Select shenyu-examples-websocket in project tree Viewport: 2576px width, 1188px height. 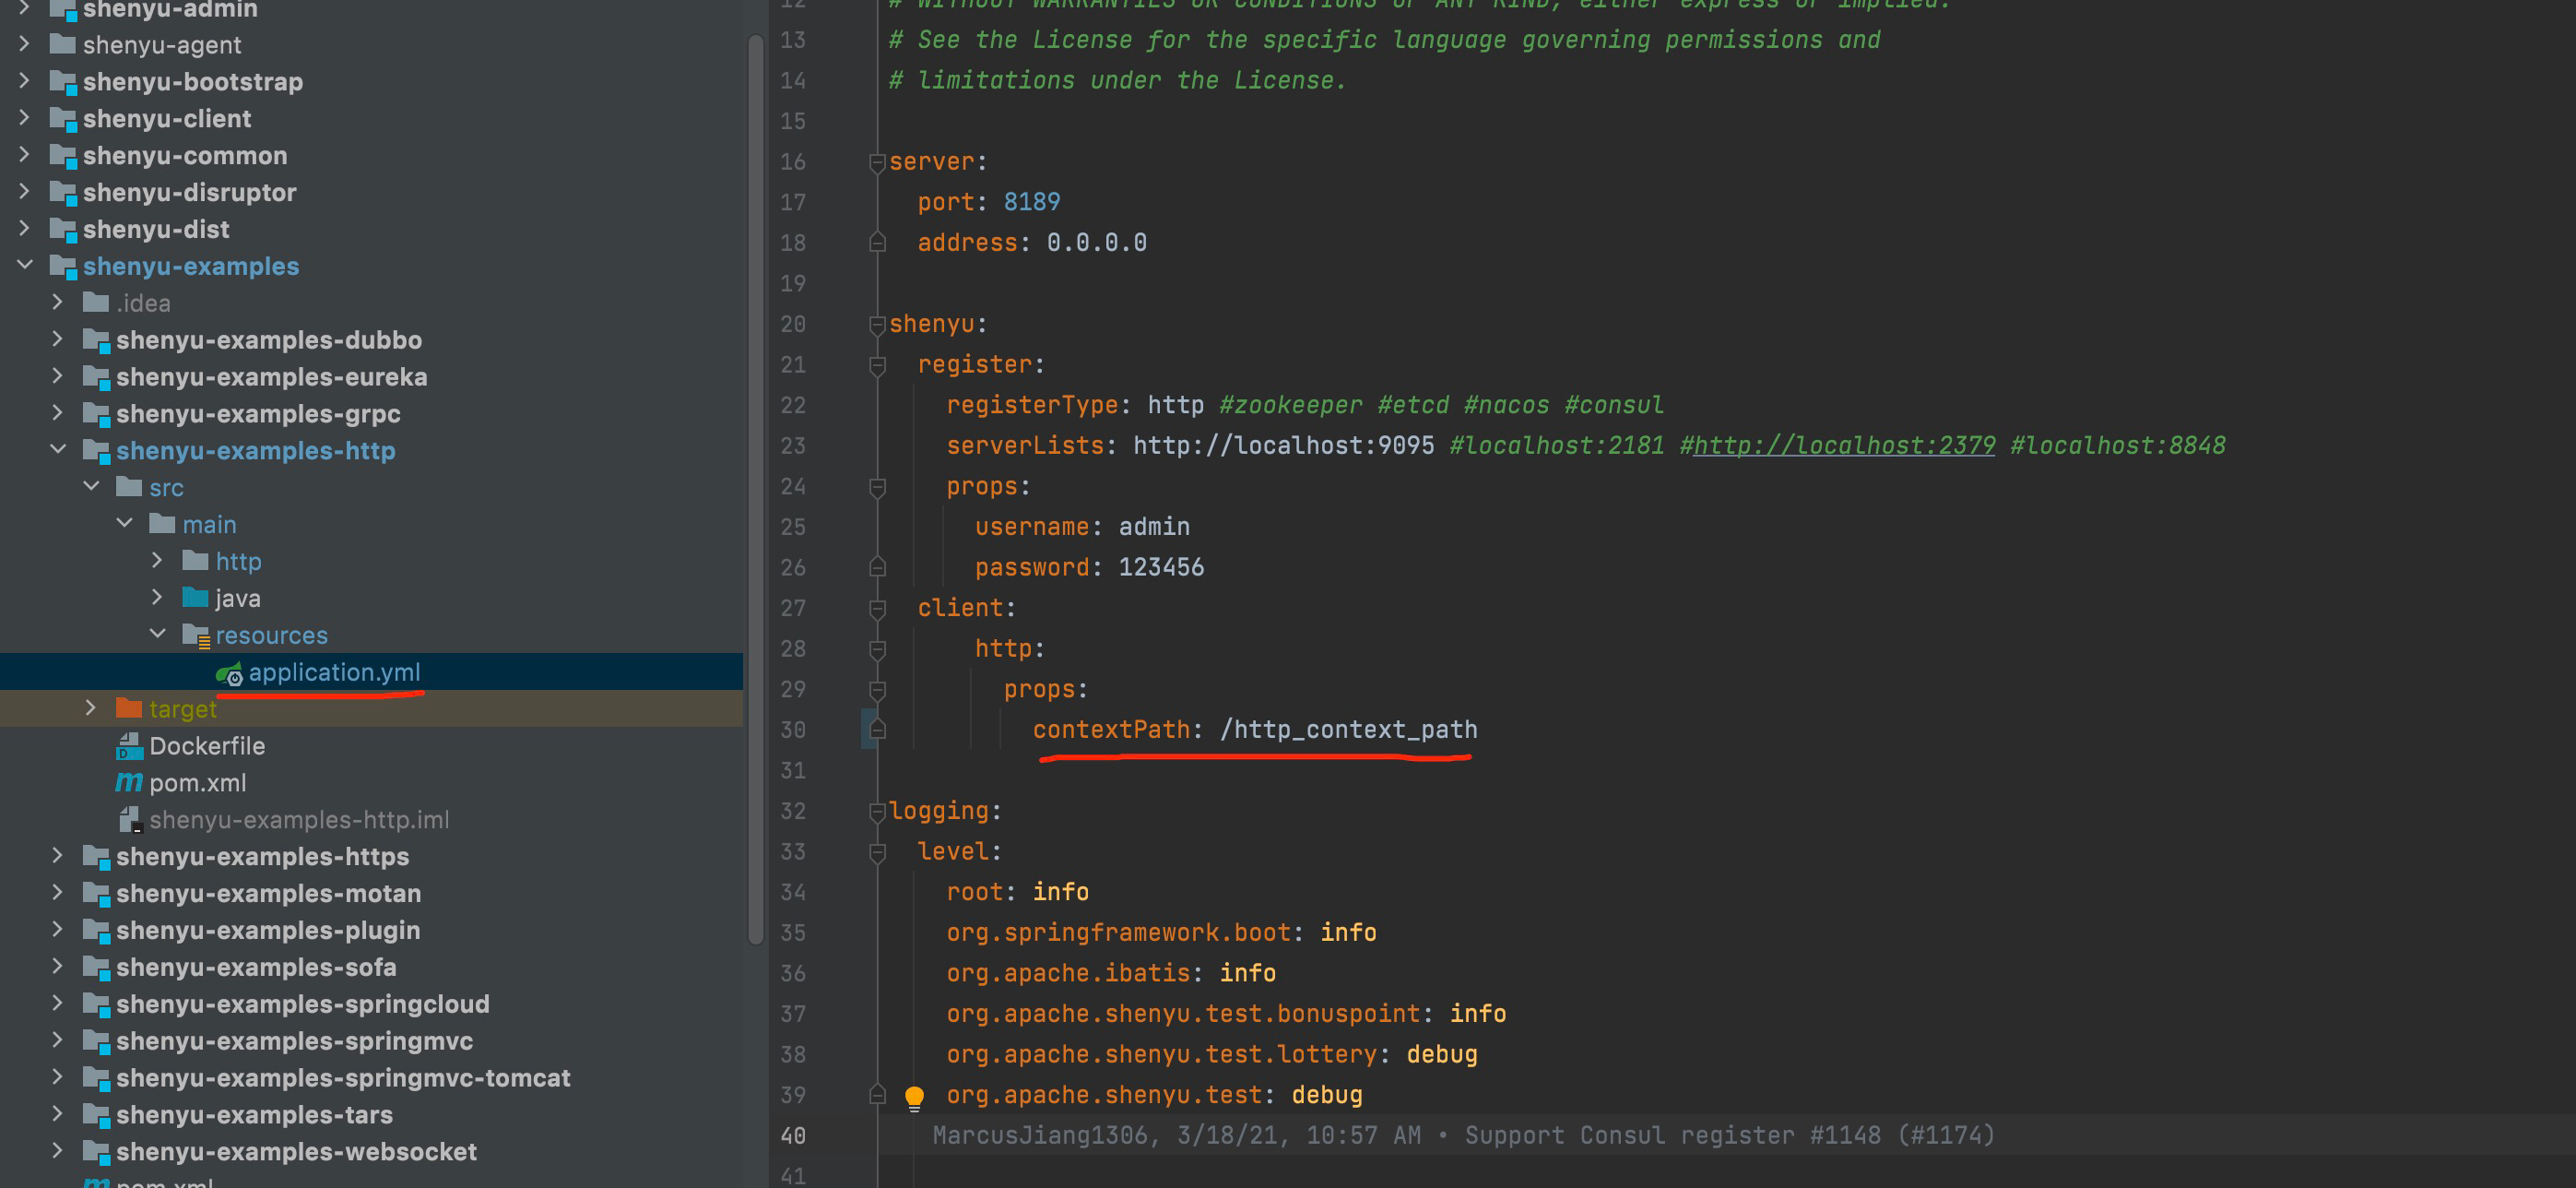tap(296, 1151)
